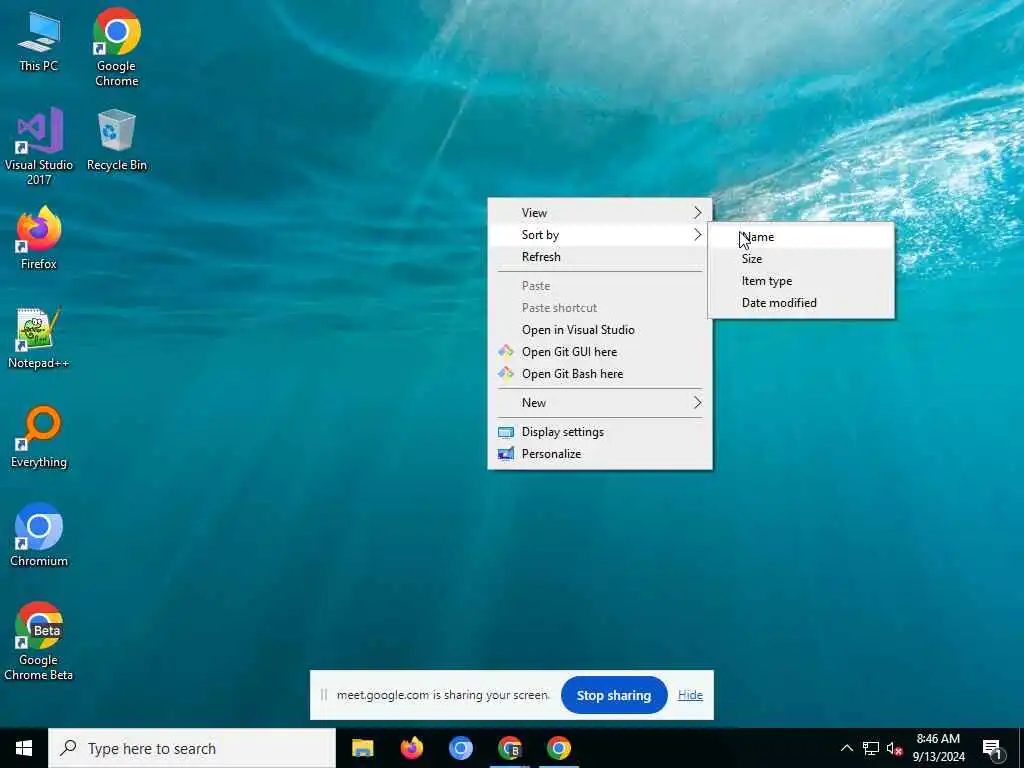1024x768 pixels.
Task: Open Personalize from the context menu
Action: [x=600, y=454]
